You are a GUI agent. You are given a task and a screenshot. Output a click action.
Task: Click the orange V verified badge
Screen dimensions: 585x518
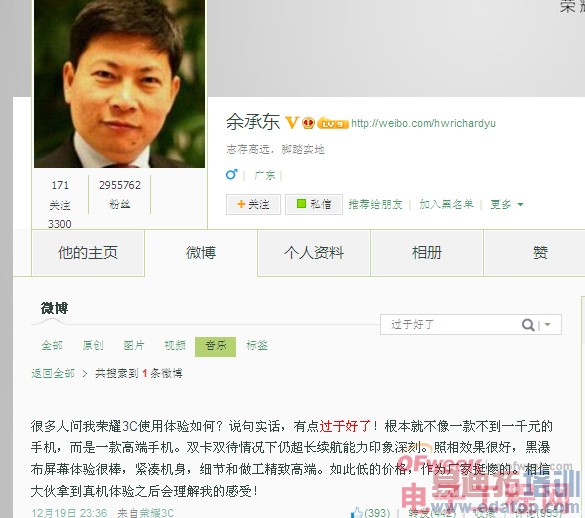(292, 122)
